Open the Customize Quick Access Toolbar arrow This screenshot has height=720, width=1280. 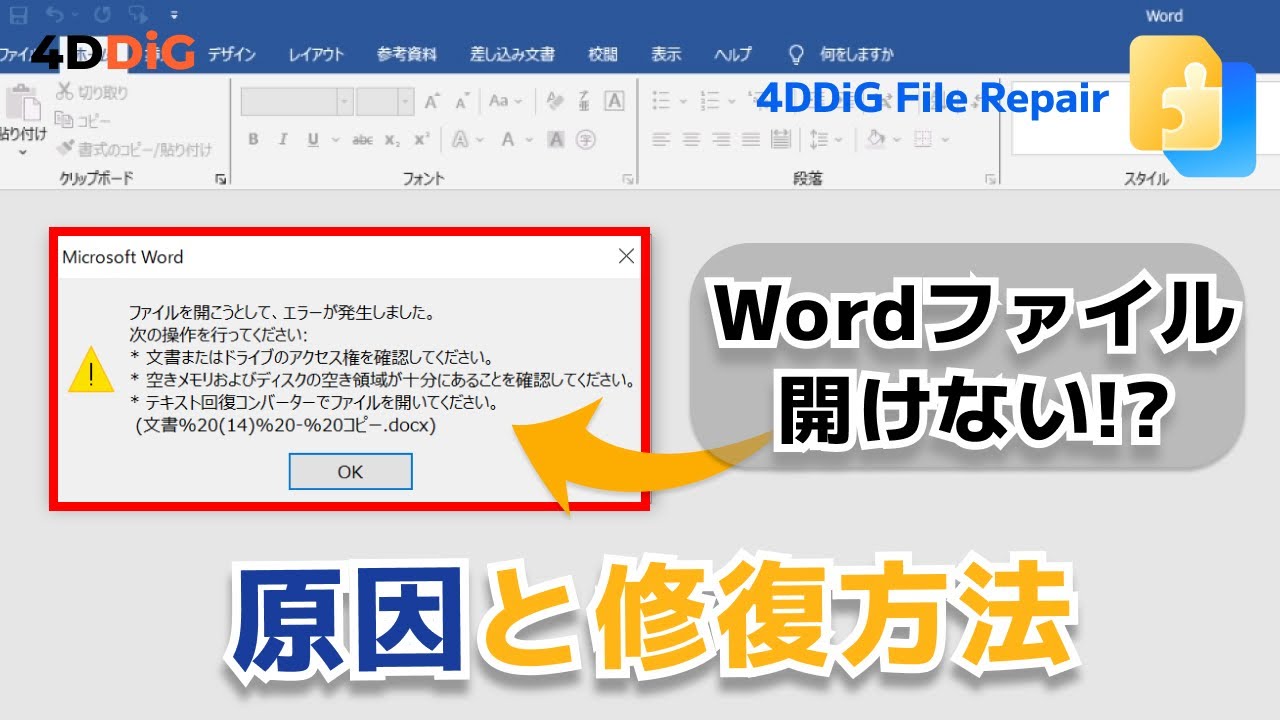[174, 16]
